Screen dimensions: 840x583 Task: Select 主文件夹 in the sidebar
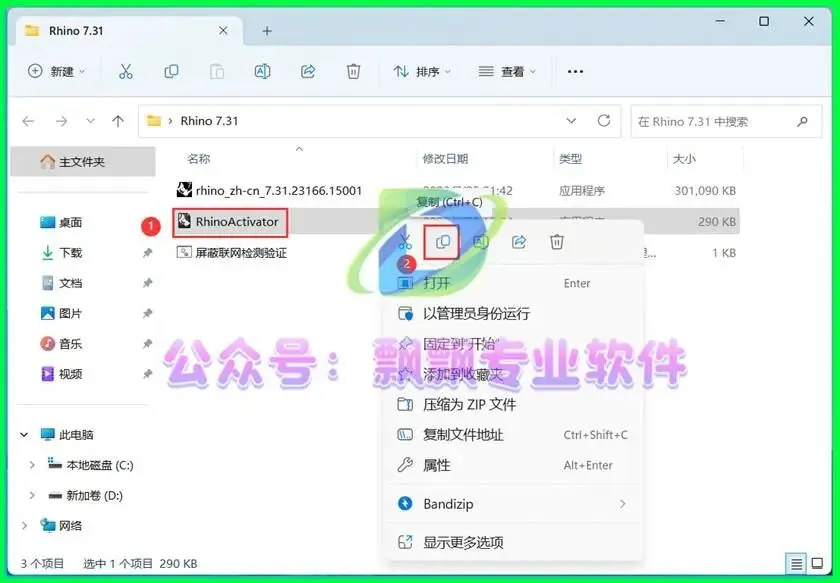pyautogui.click(x=83, y=162)
